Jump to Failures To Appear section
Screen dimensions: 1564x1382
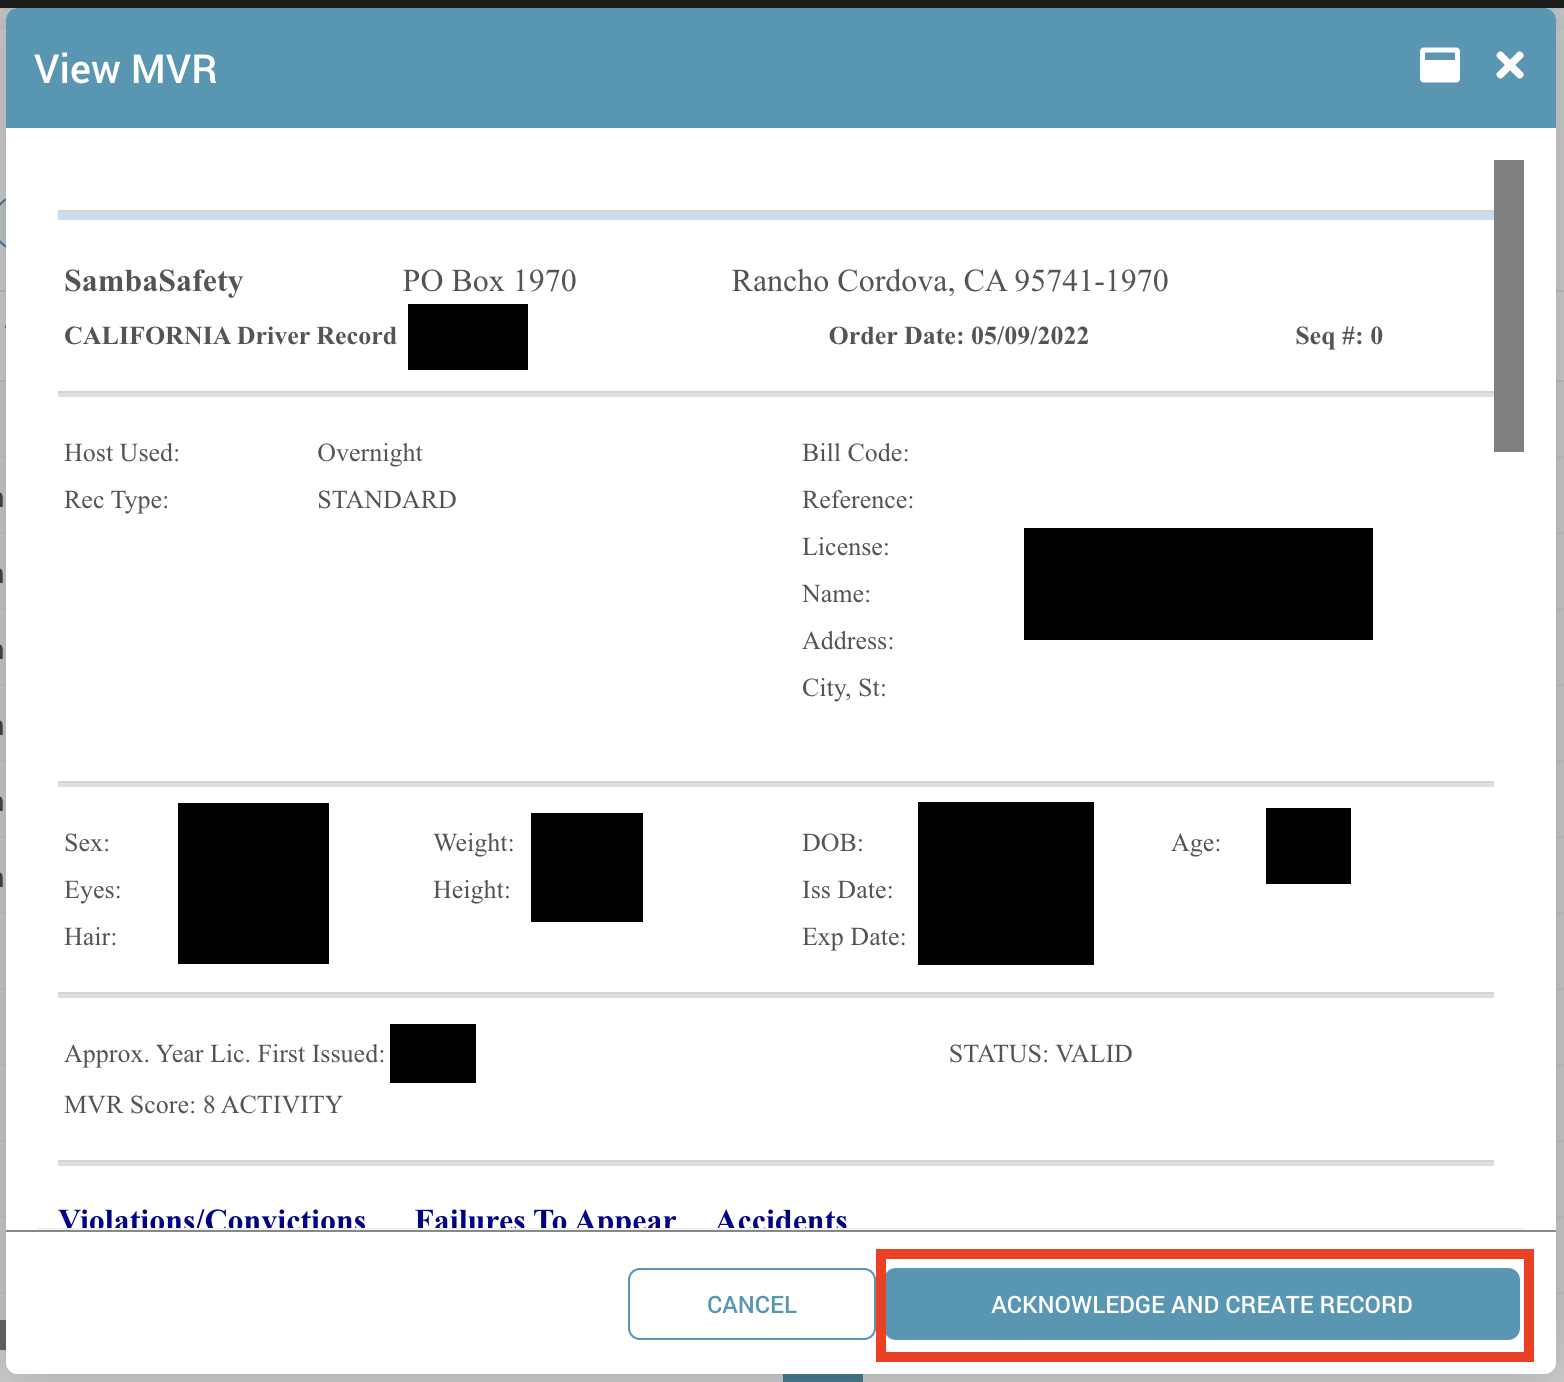pyautogui.click(x=545, y=1219)
